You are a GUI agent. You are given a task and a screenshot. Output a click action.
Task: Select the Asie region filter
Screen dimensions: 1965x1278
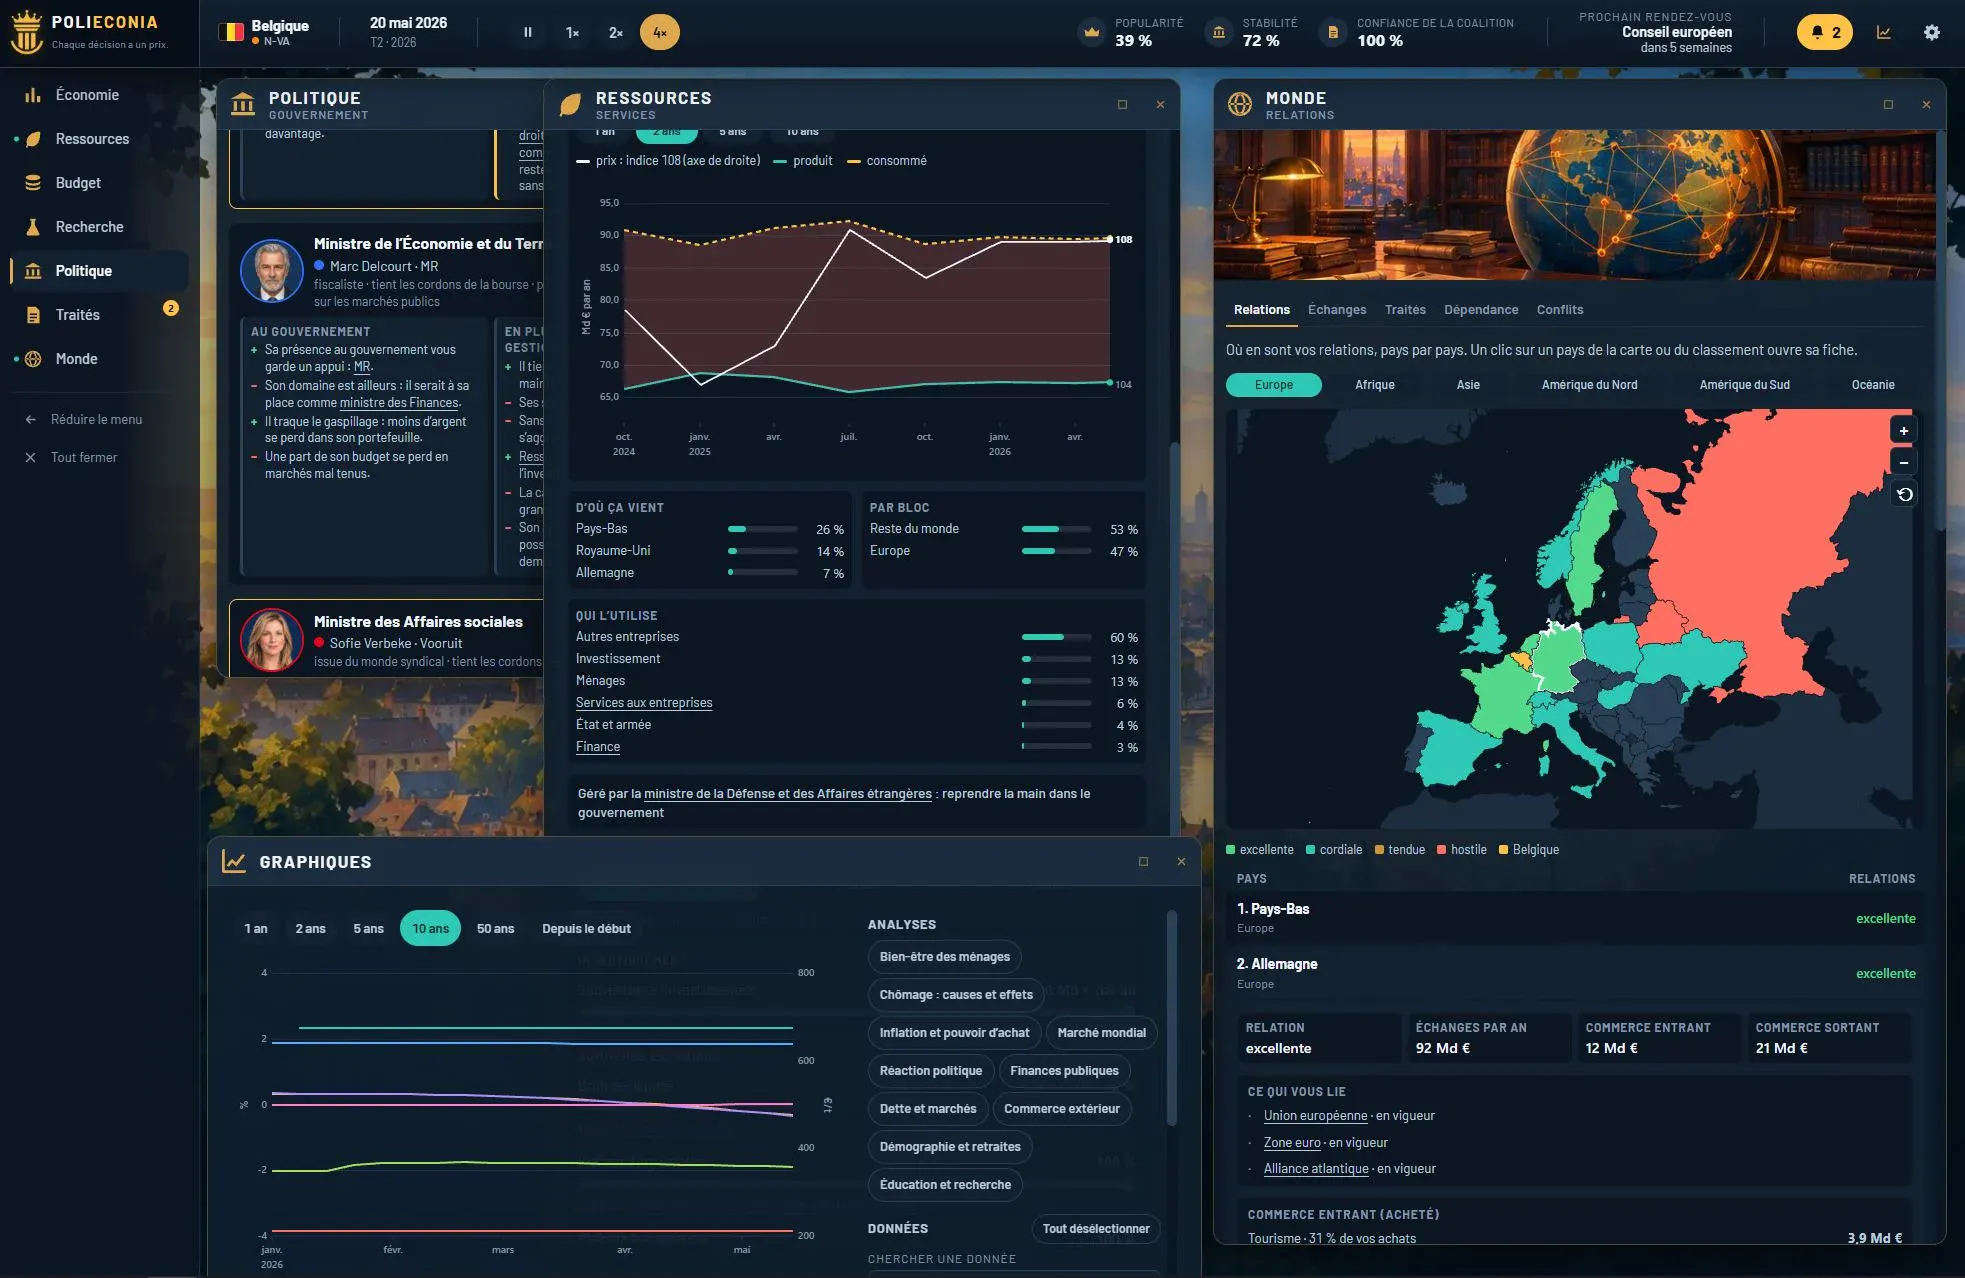click(1468, 385)
